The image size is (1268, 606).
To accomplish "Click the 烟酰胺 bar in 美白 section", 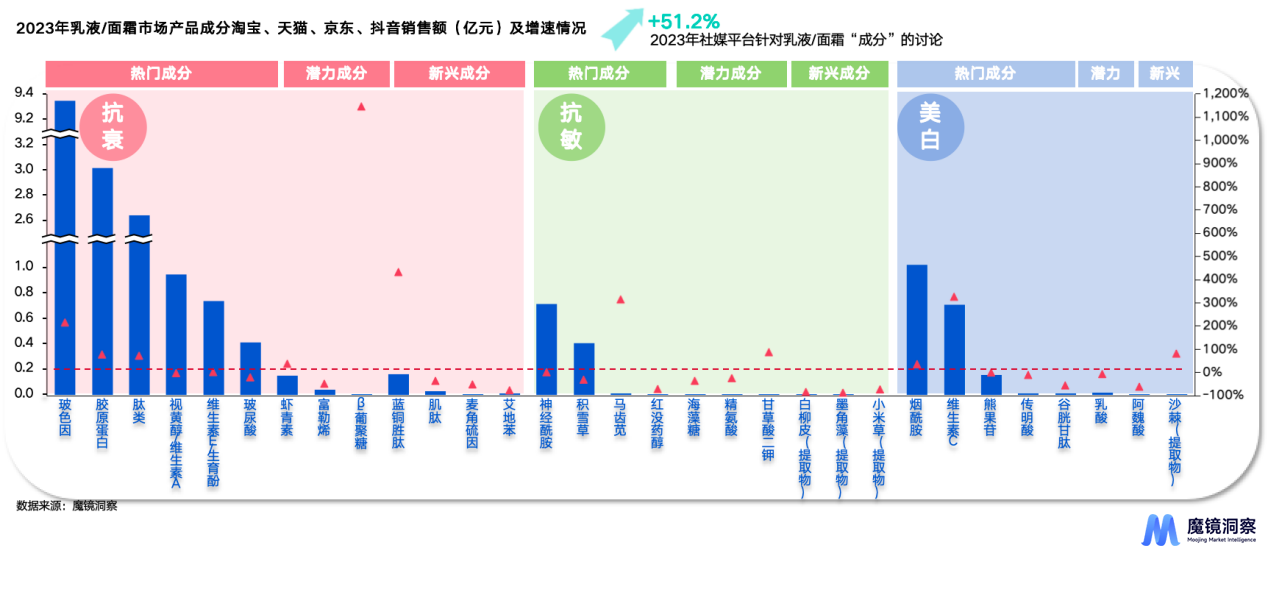I will pyautogui.click(x=917, y=330).
